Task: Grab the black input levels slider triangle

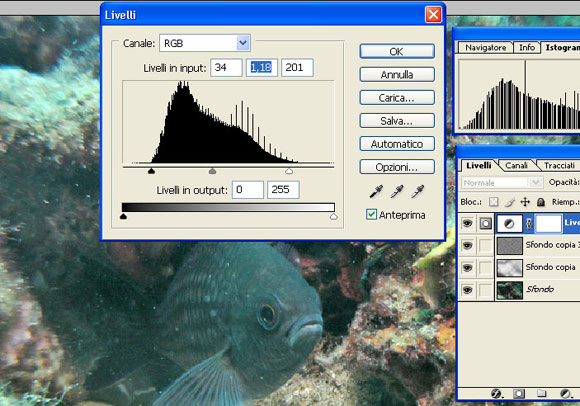Action: (x=151, y=171)
